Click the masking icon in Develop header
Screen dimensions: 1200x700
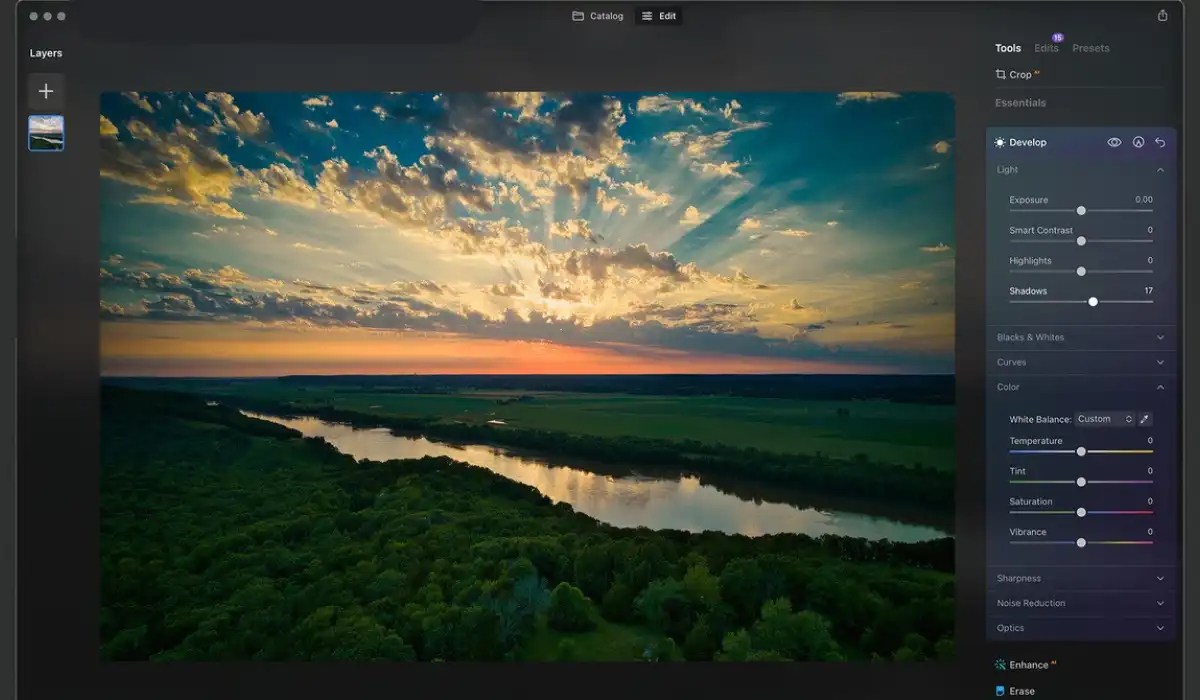(1137, 142)
